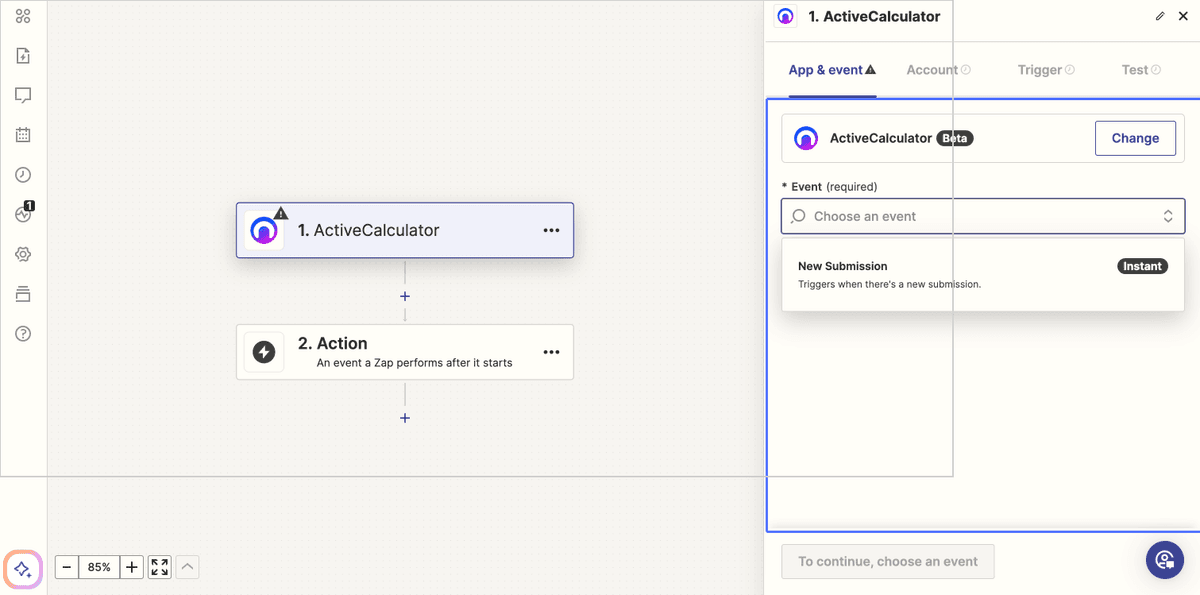
Task: Add step between ActiveCalculator and Action
Action: pos(405,296)
